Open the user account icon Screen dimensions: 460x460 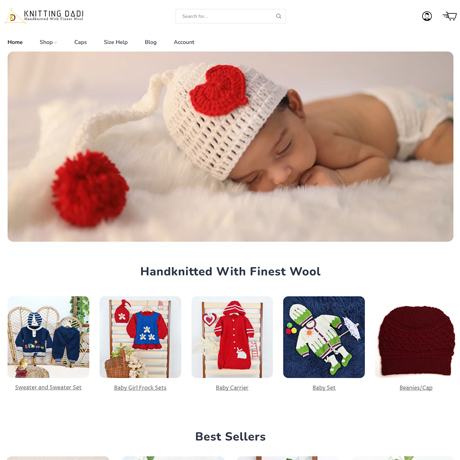click(427, 16)
